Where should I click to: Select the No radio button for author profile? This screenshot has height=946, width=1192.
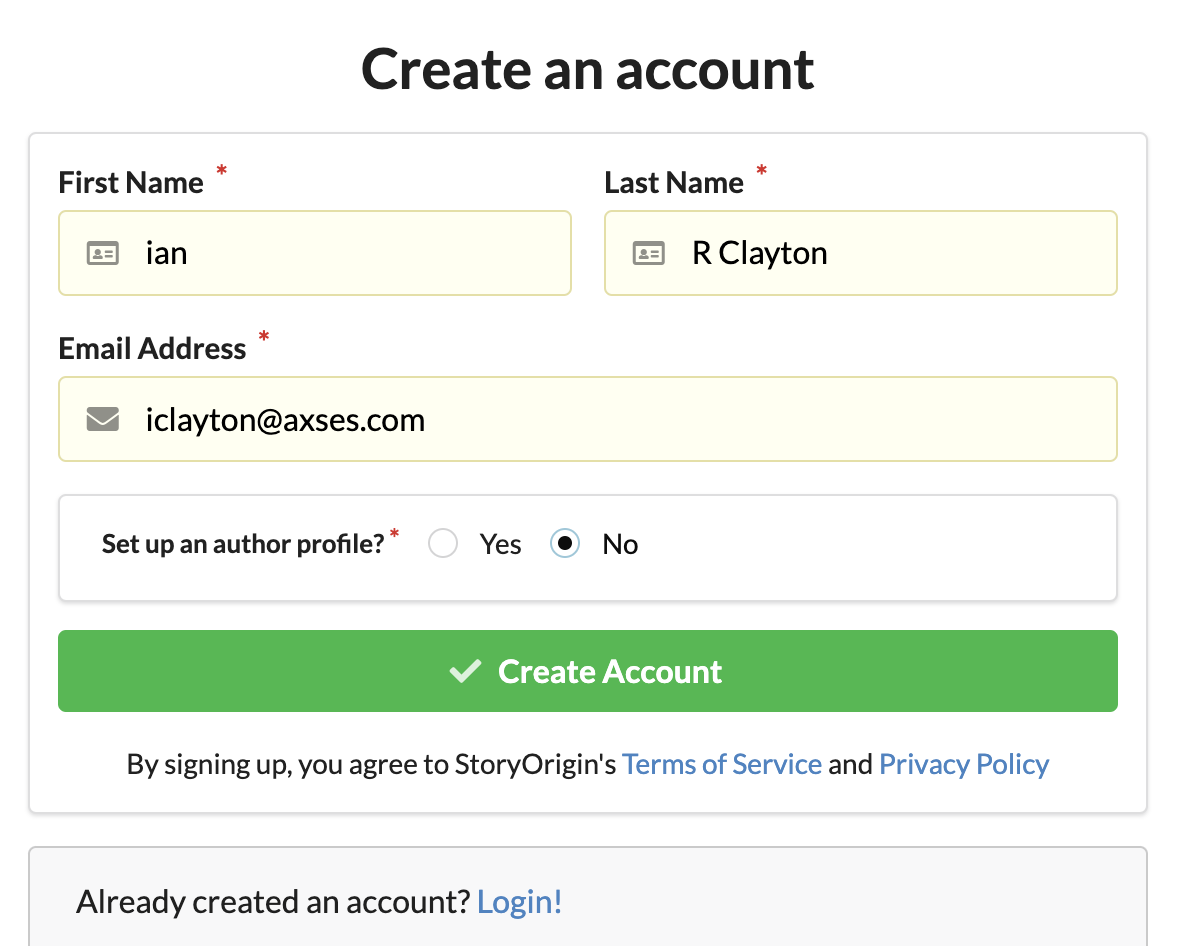click(x=565, y=544)
